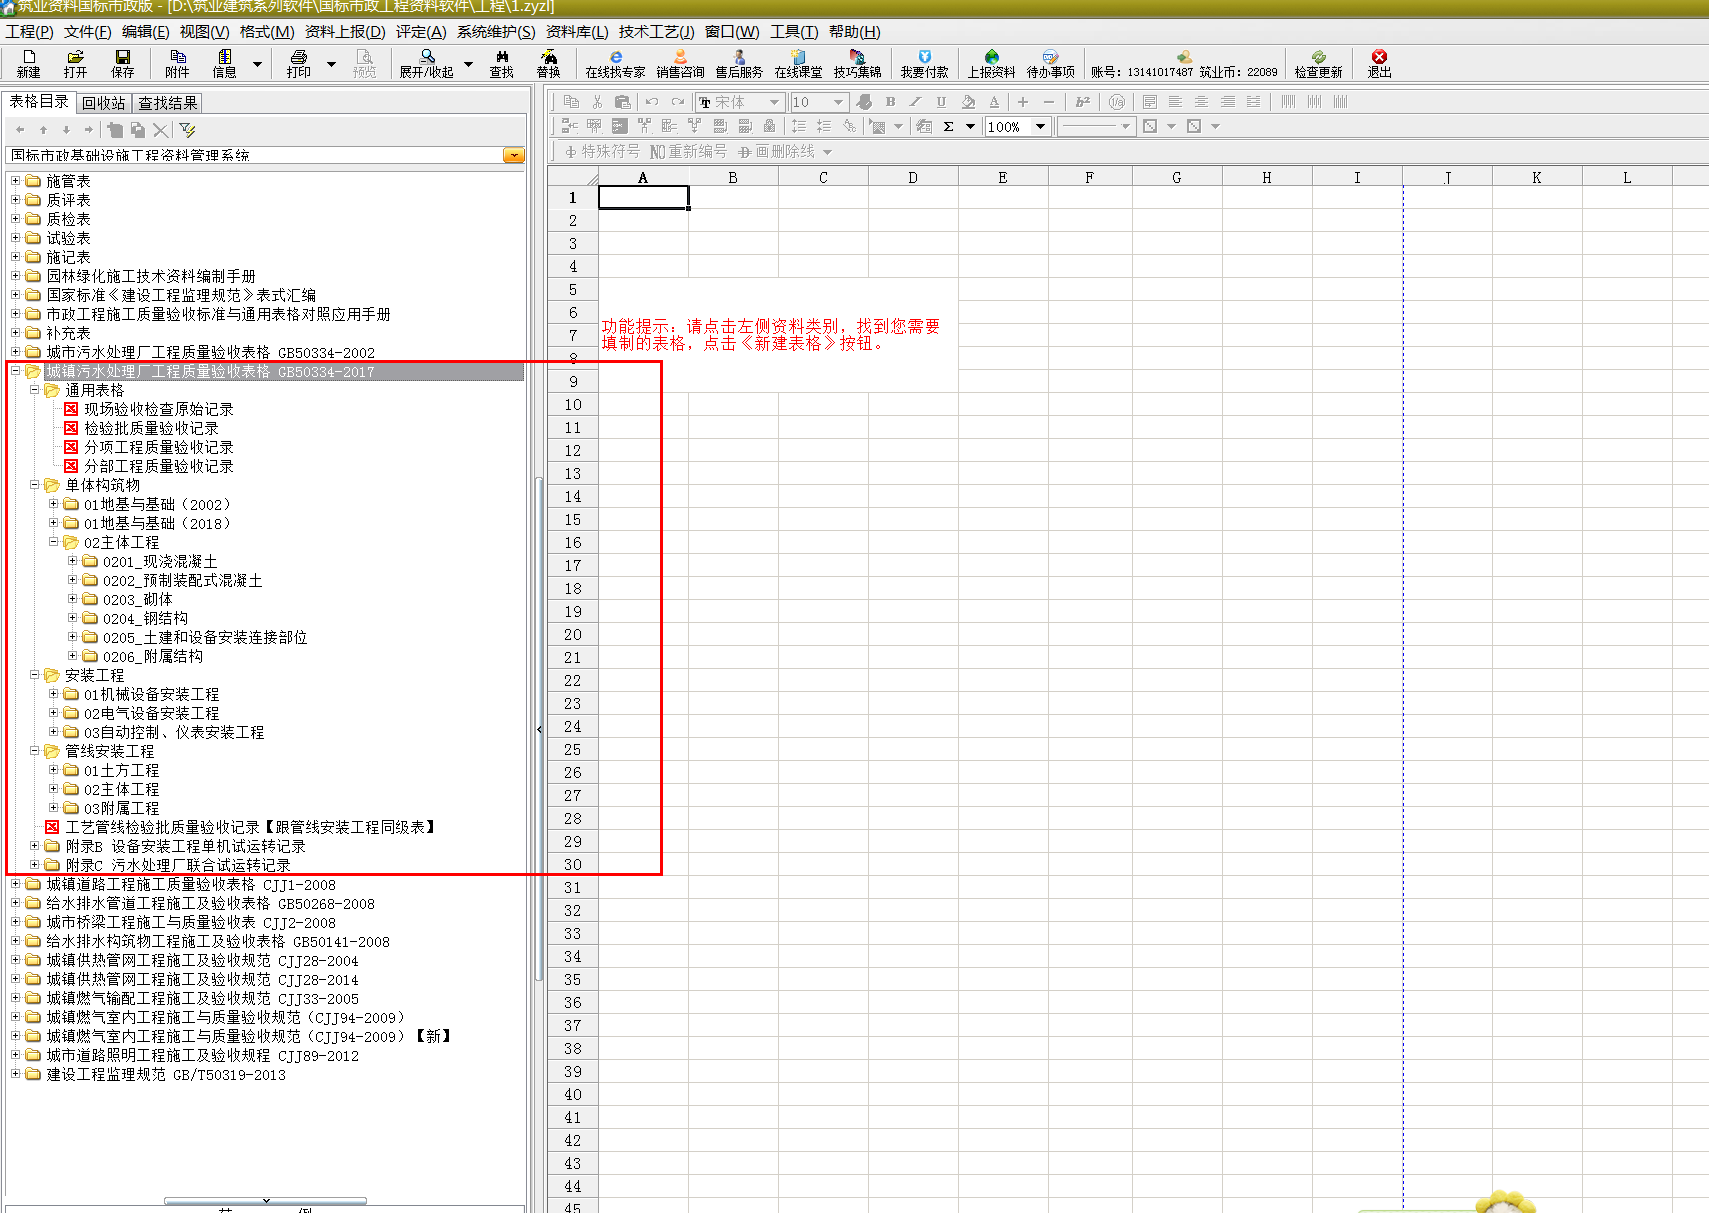Click 城镇道路工程施工质量验收表格 CJJ1-2008
Viewport: 1709px width, 1213px height.
click(x=191, y=884)
